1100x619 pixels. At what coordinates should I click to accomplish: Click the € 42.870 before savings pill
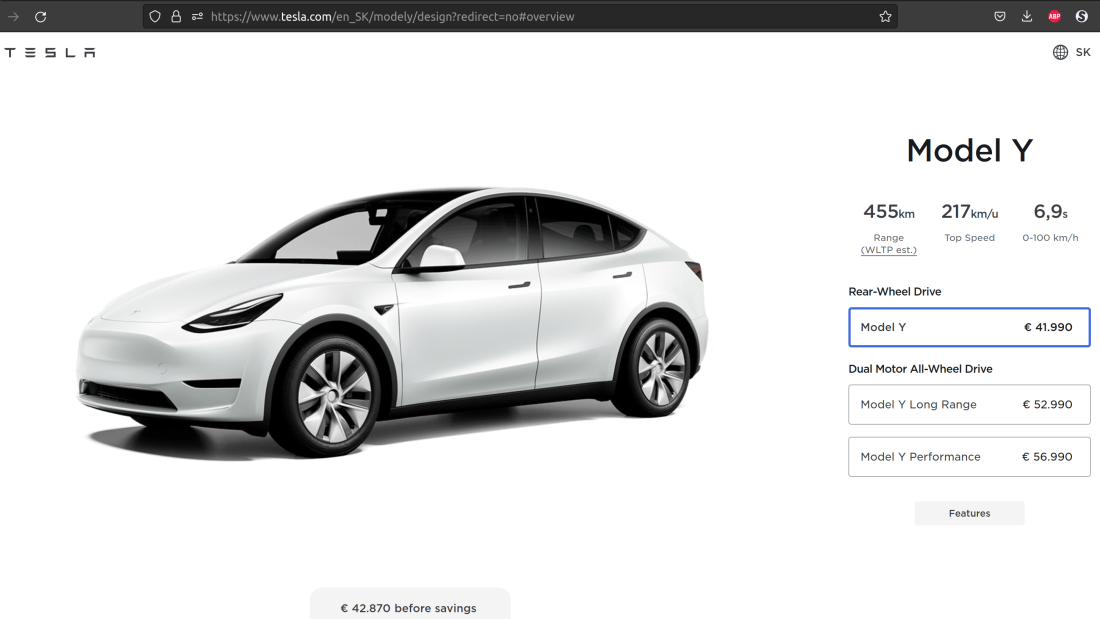[410, 604]
